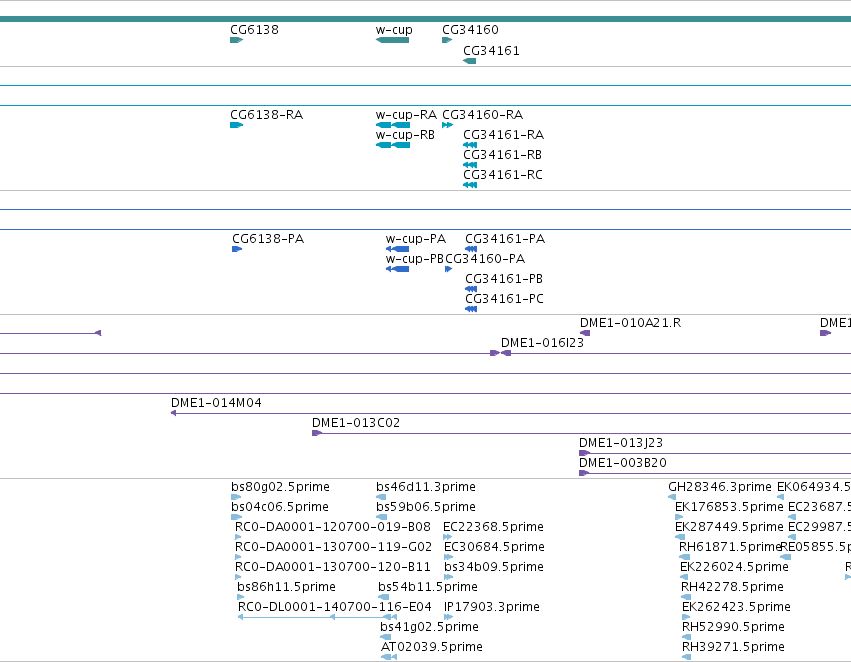Click the CG34161-PC label
Screen dimensions: 851x662
point(504,300)
